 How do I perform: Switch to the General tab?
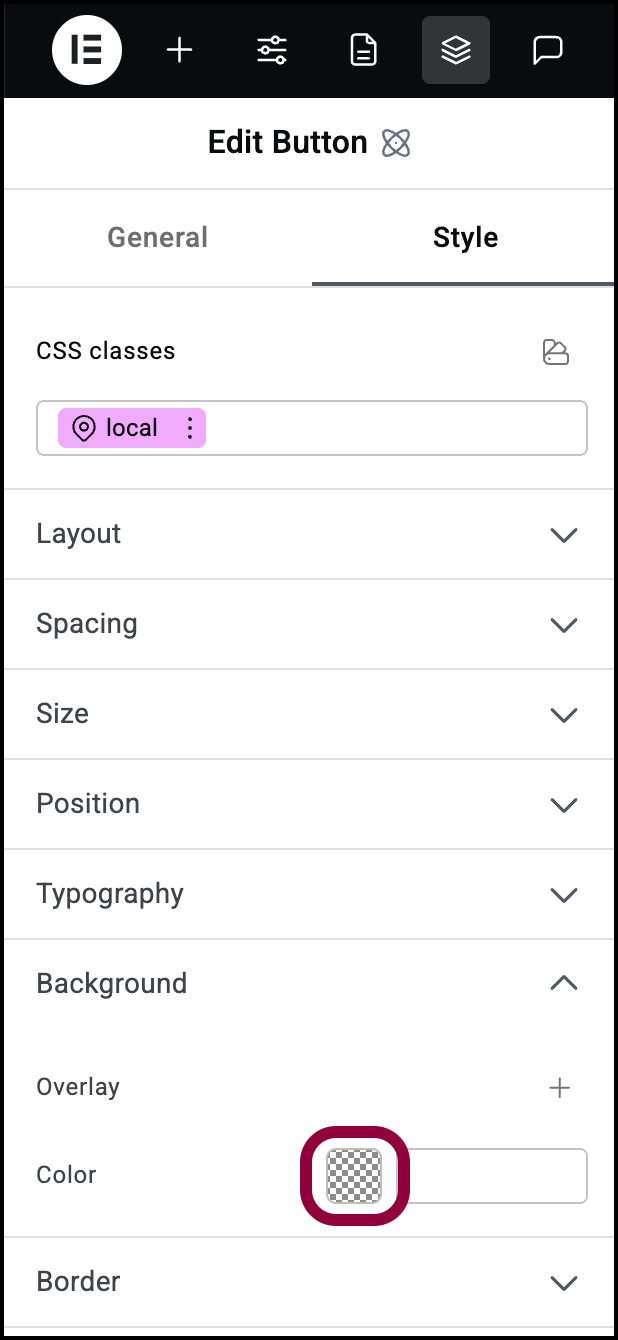(157, 238)
